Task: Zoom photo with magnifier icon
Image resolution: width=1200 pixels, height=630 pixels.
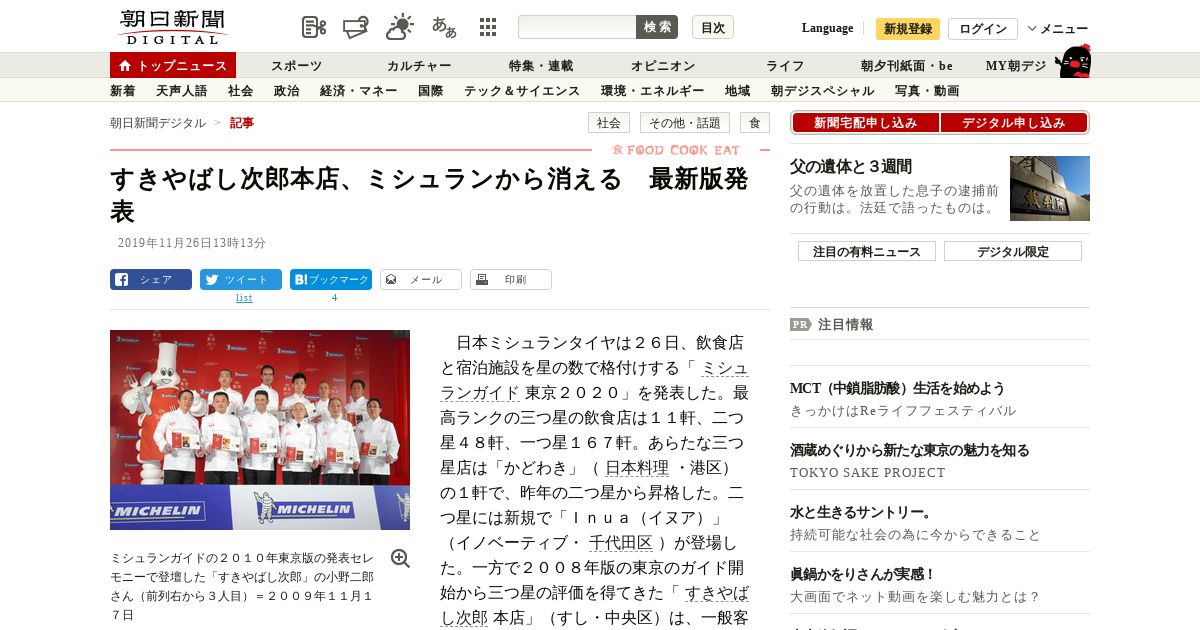Action: (400, 558)
